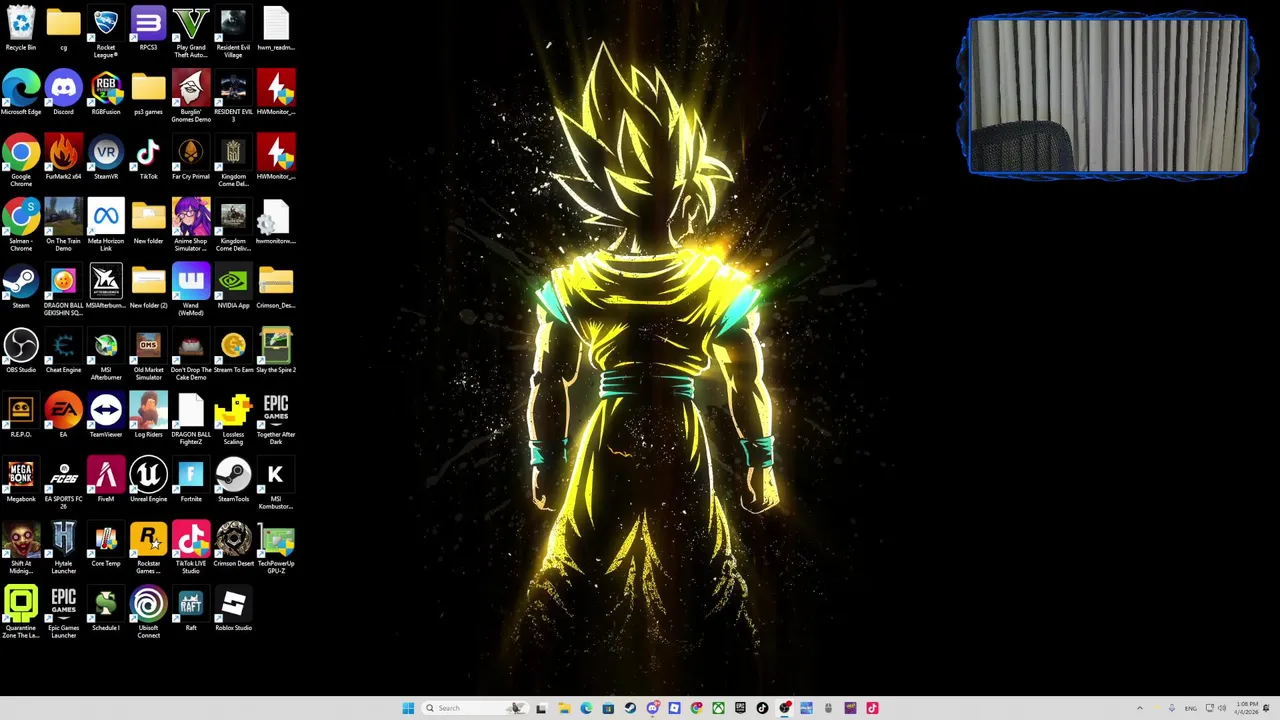Launch Discord from the desktop shortcut
The image size is (1280, 720).
tap(63, 93)
